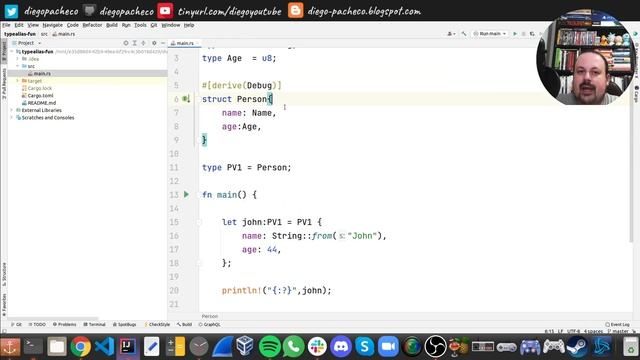
Task: Place cursor on line 11 type PV1 code
Action: [247, 168]
